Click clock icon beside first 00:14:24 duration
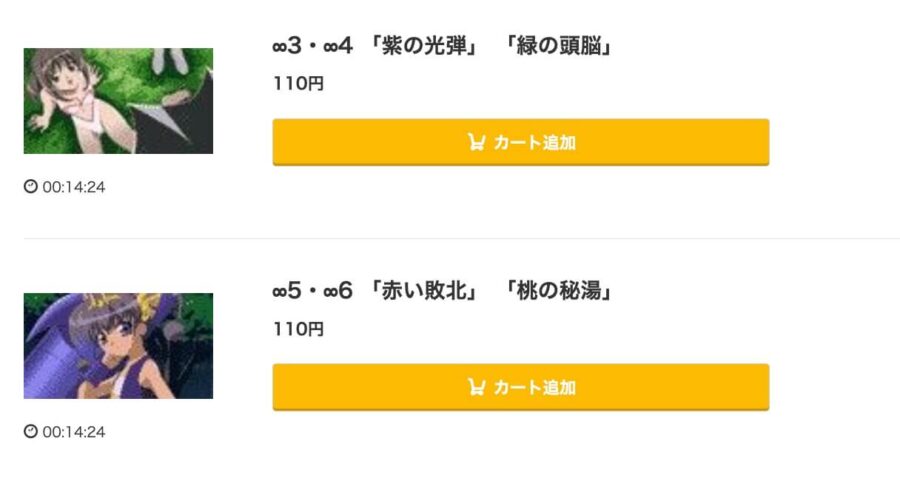This screenshot has width=900, height=484. pyautogui.click(x=30, y=186)
